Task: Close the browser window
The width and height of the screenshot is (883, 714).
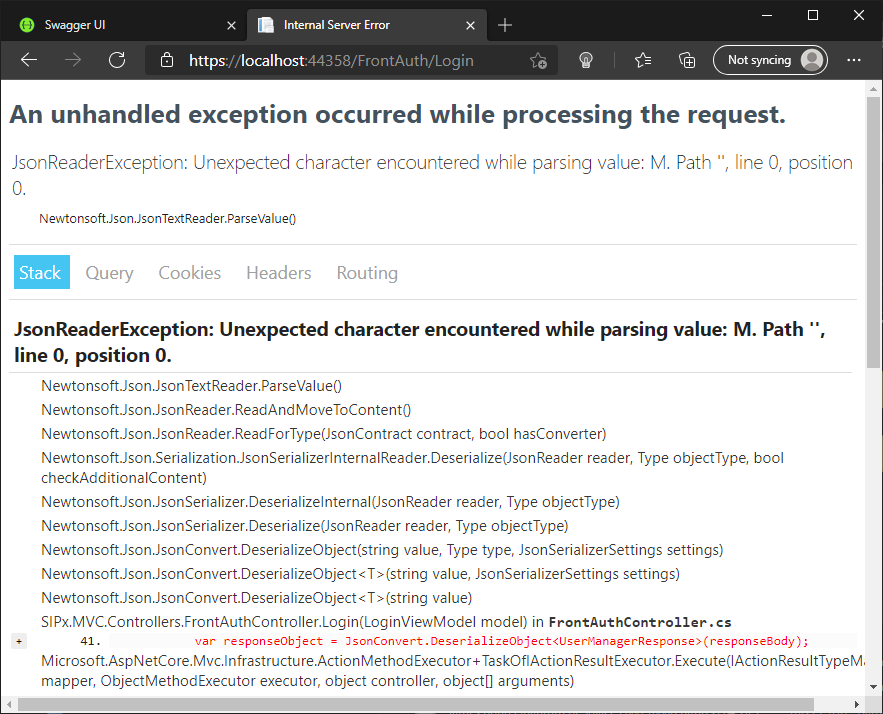Action: click(859, 15)
